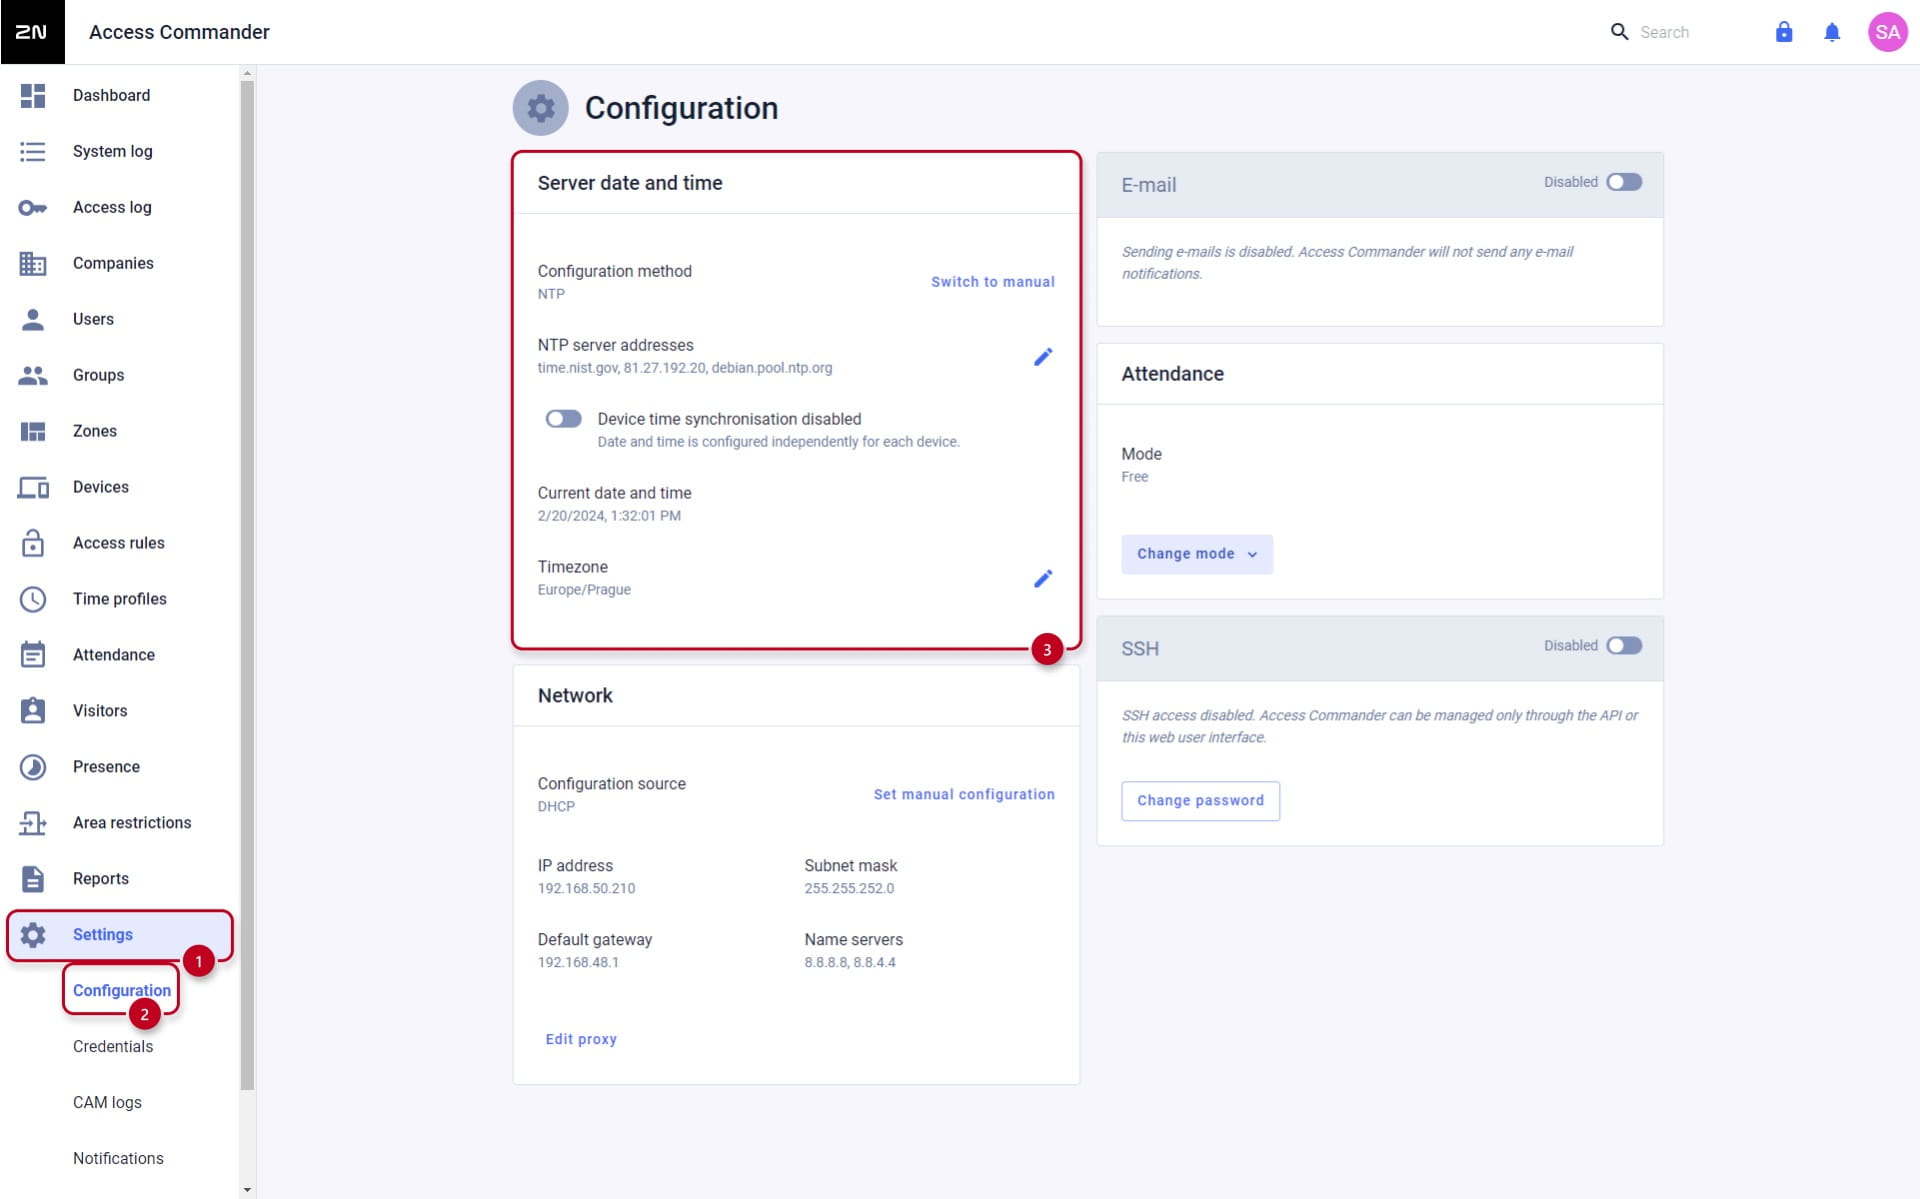1920x1199 pixels.
Task: Open Notifications submenu item
Action: click(118, 1158)
